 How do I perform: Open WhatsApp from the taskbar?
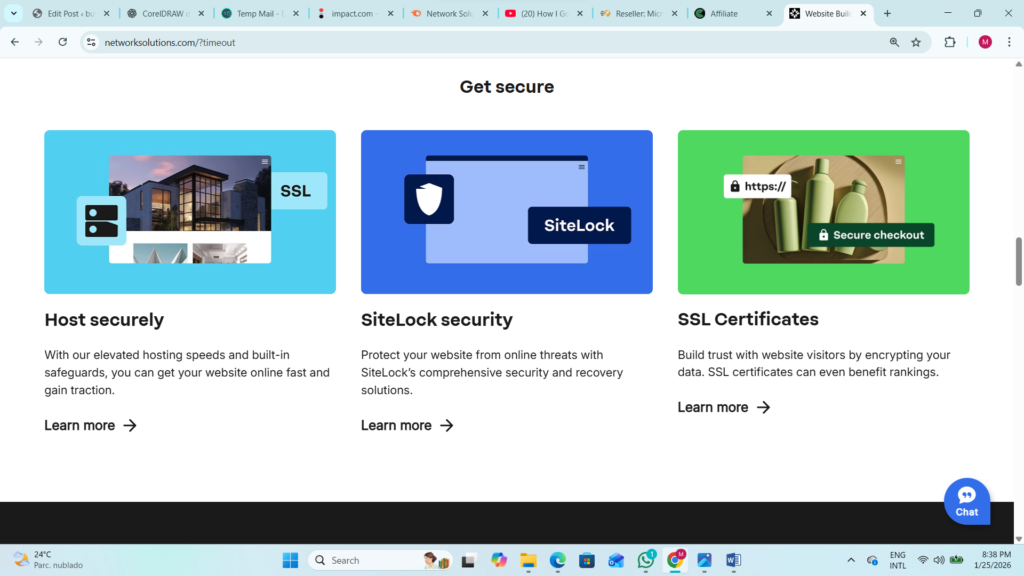click(646, 560)
